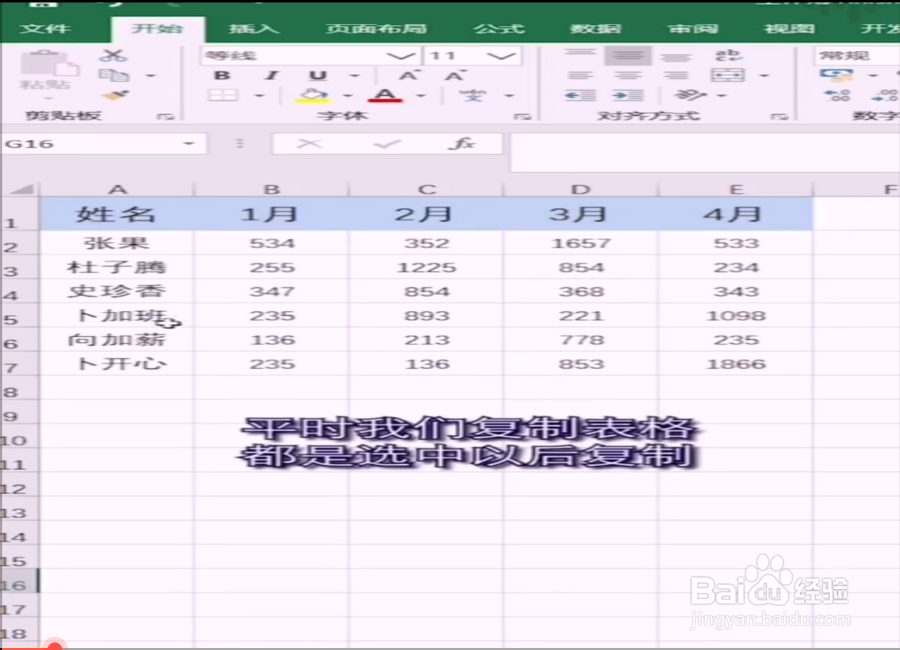Click the cell with value 1866
The height and width of the screenshot is (650, 900).
(736, 364)
